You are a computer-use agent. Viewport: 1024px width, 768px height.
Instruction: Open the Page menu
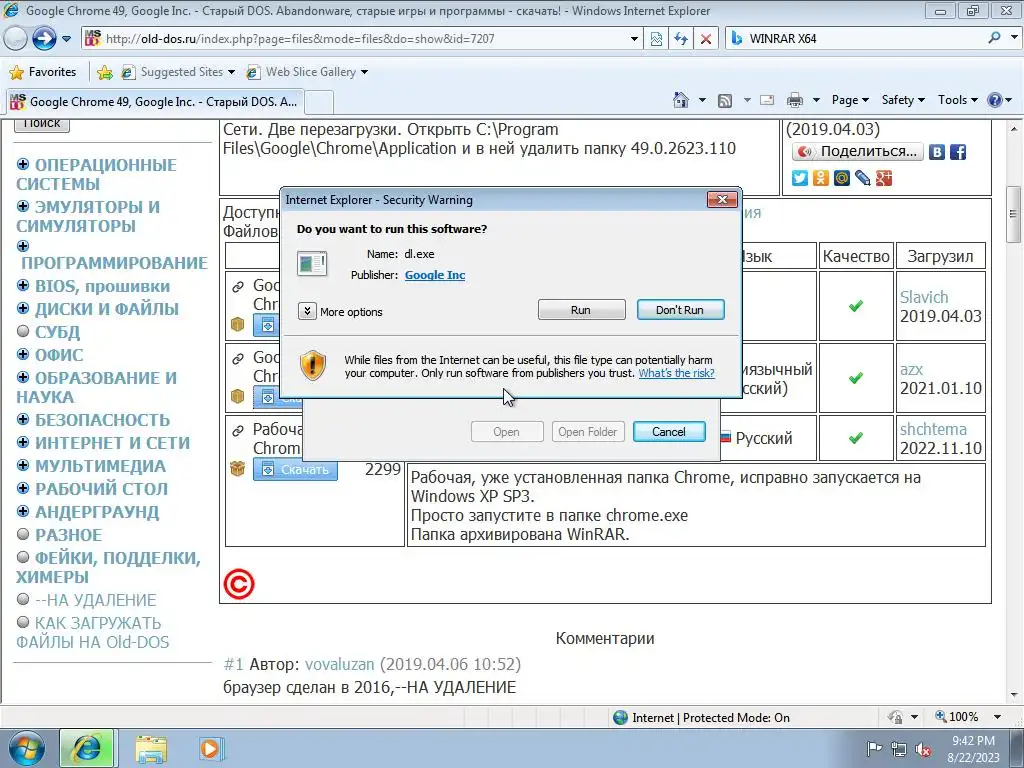[850, 100]
